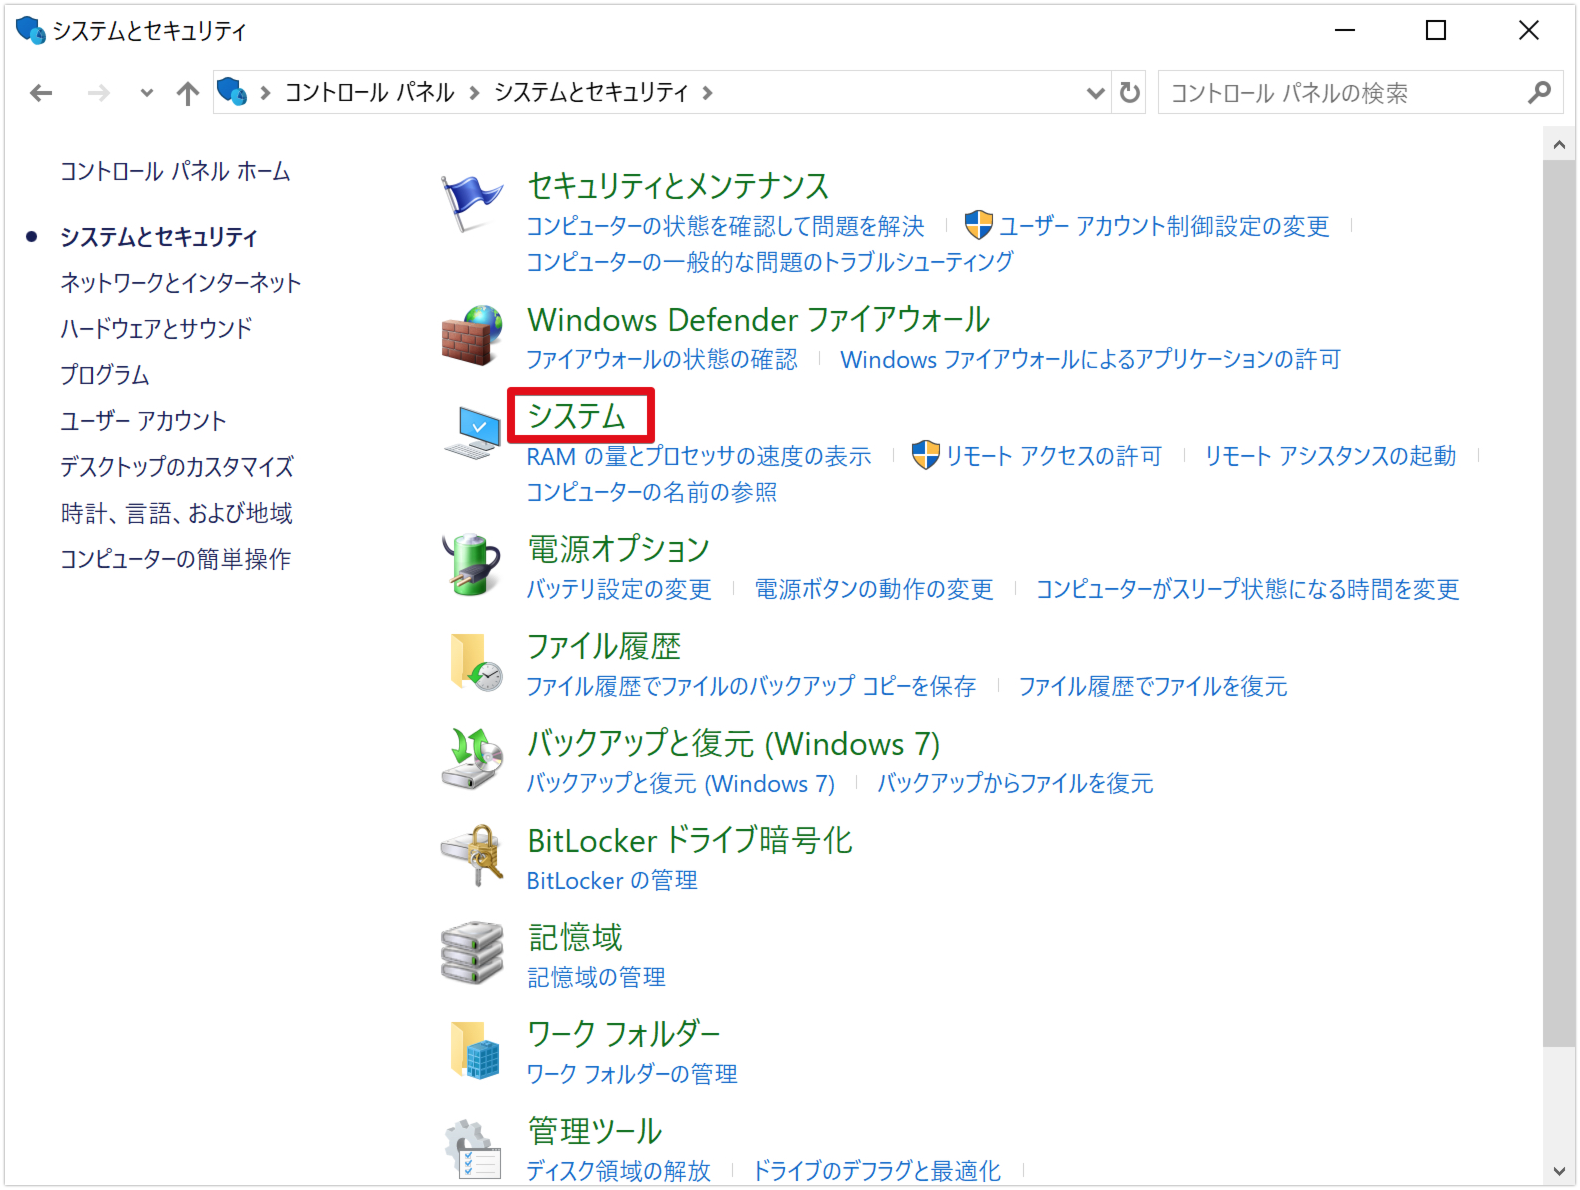Open 管理ツール heading link

click(x=594, y=1131)
